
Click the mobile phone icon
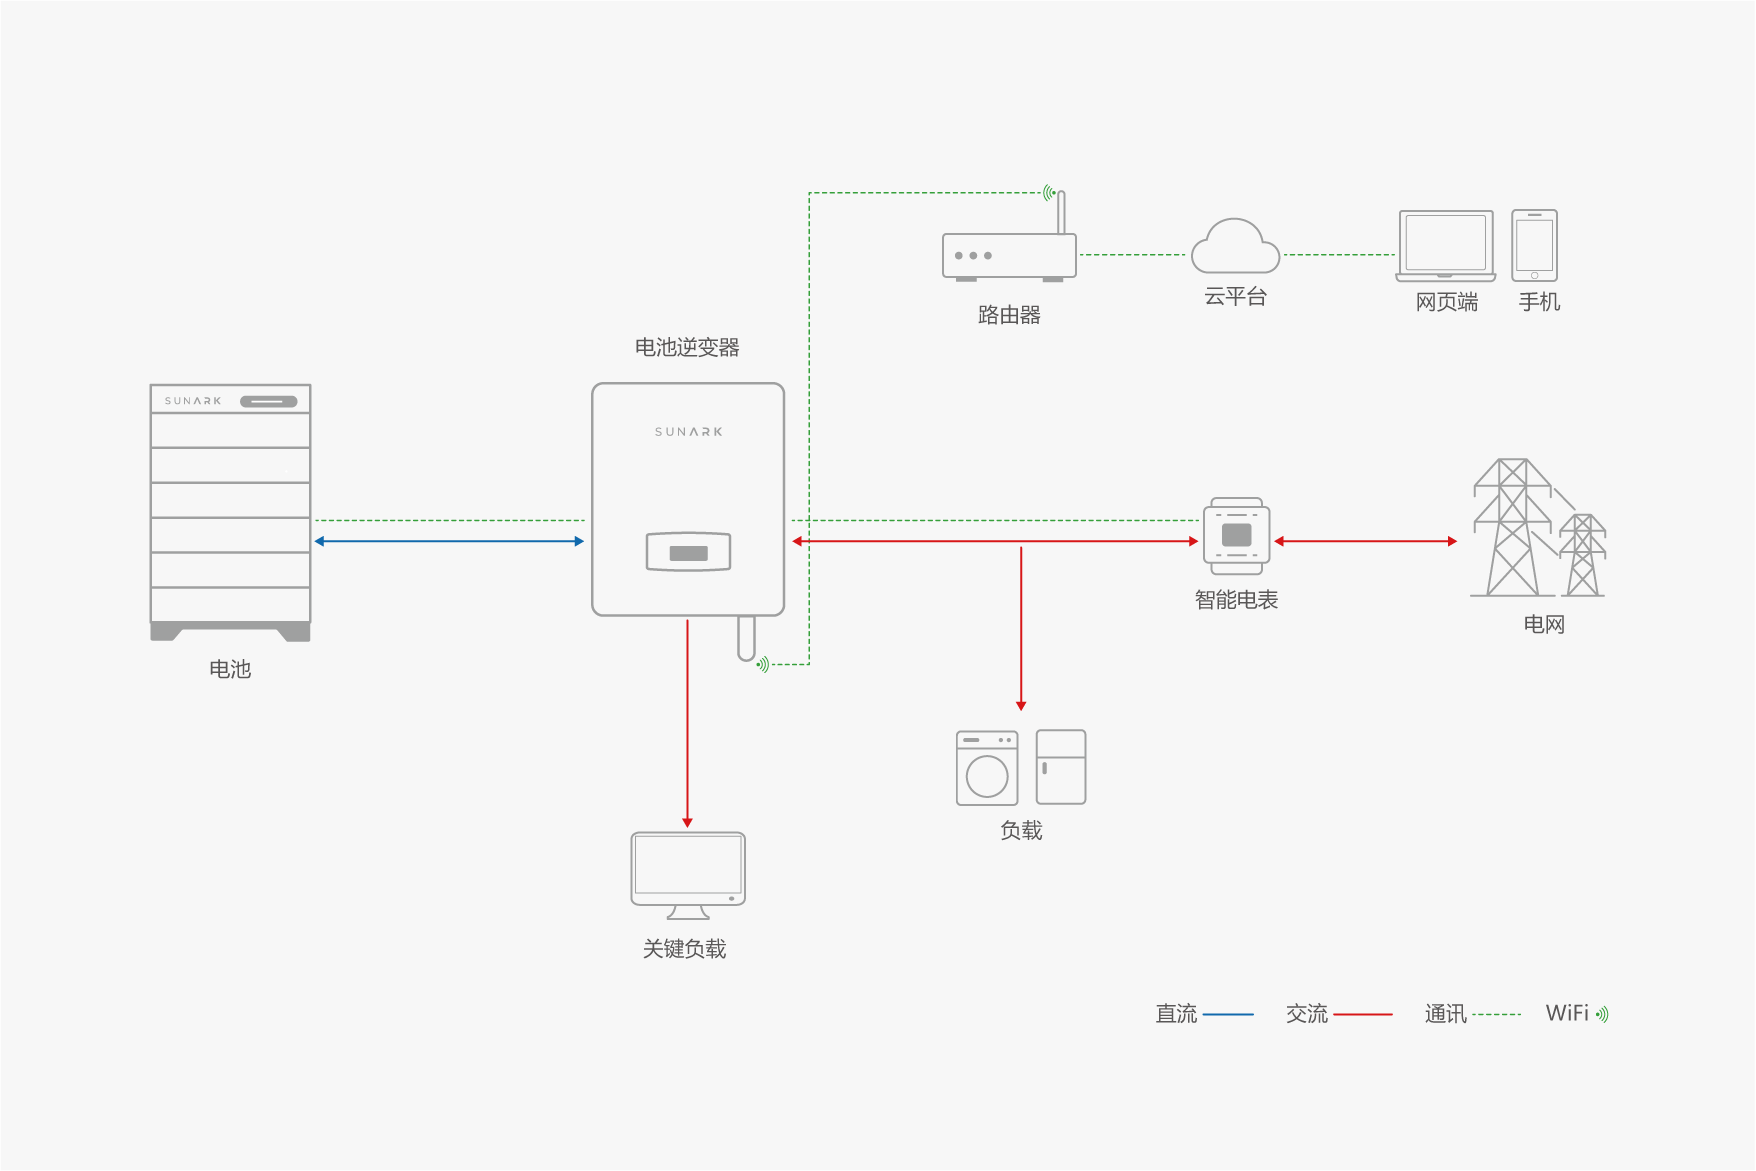[1534, 246]
